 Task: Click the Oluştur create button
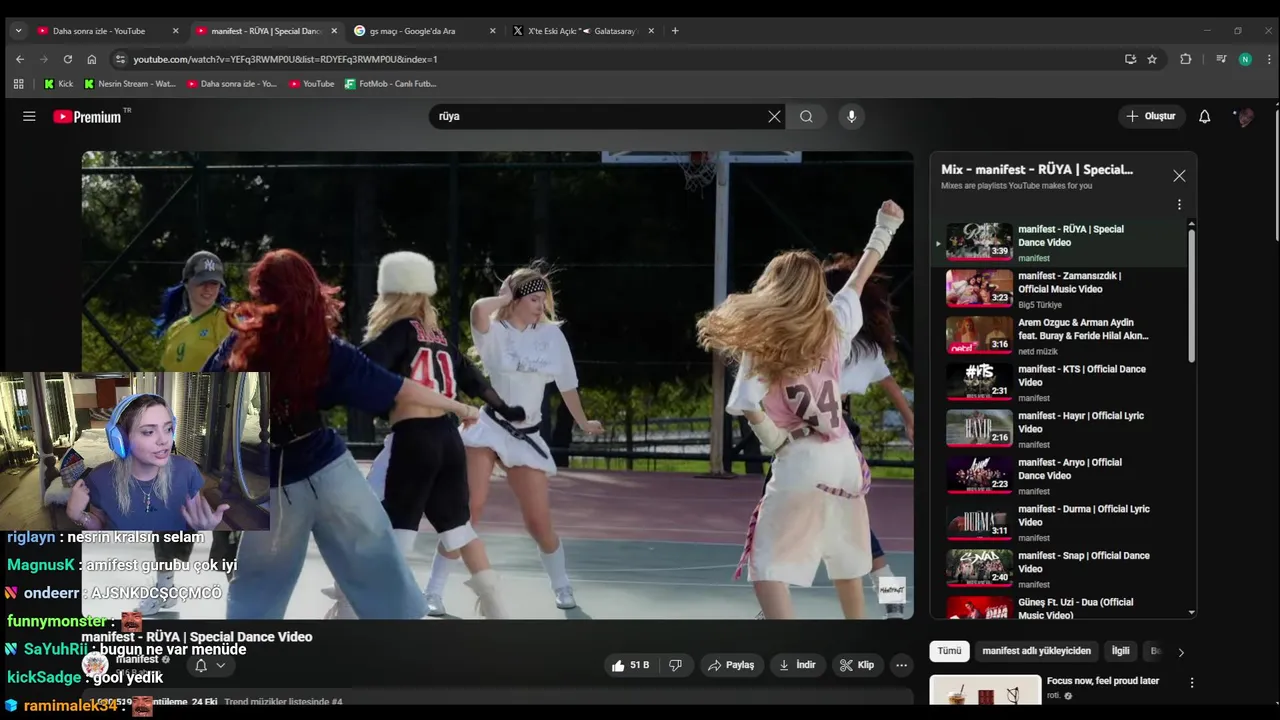click(x=1151, y=116)
